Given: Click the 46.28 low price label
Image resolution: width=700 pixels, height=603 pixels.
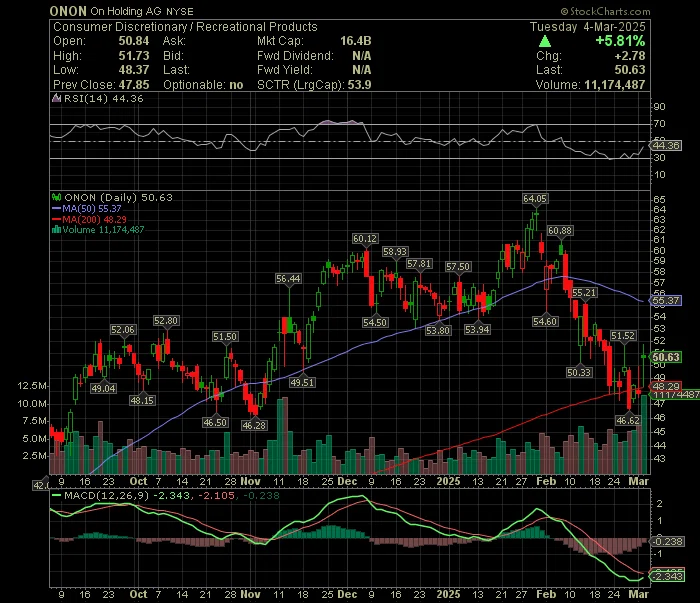Looking at the screenshot, I should click(254, 425).
